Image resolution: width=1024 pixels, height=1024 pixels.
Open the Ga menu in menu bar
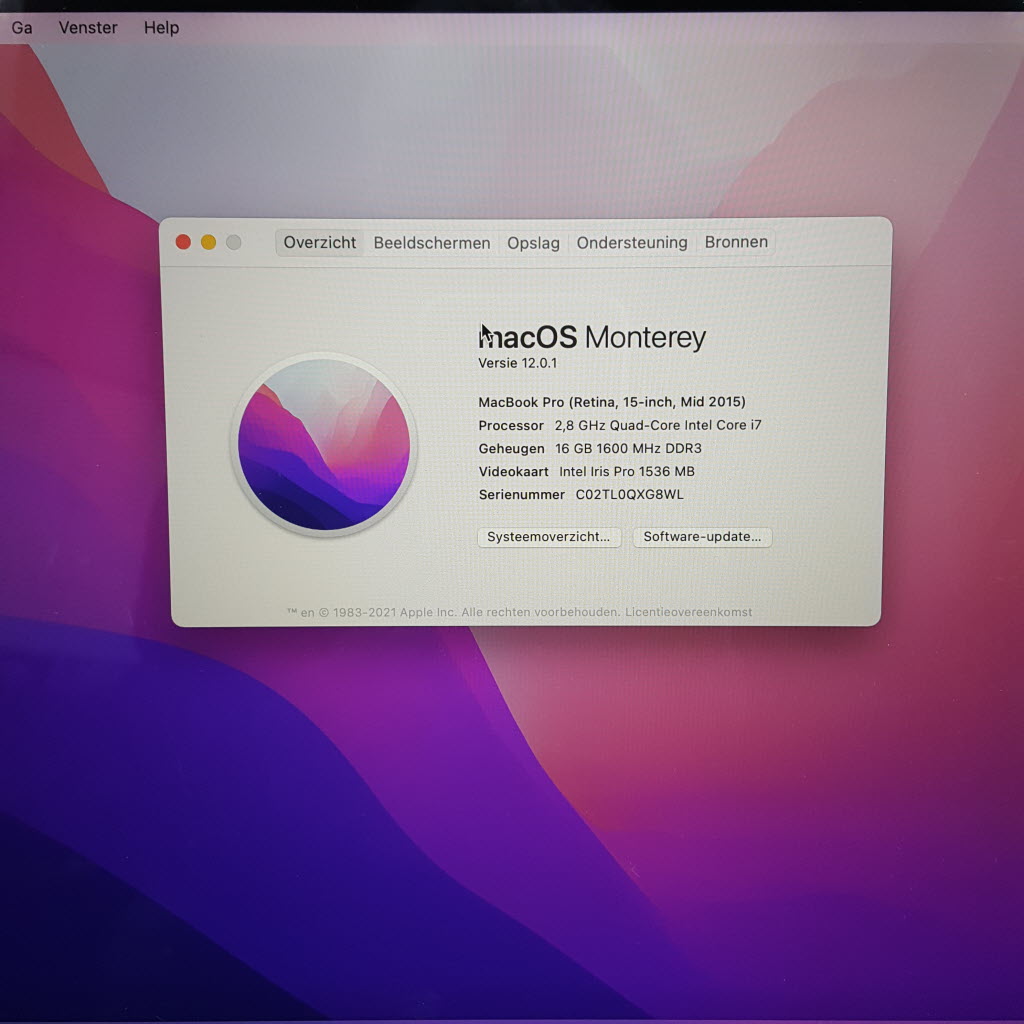point(22,28)
